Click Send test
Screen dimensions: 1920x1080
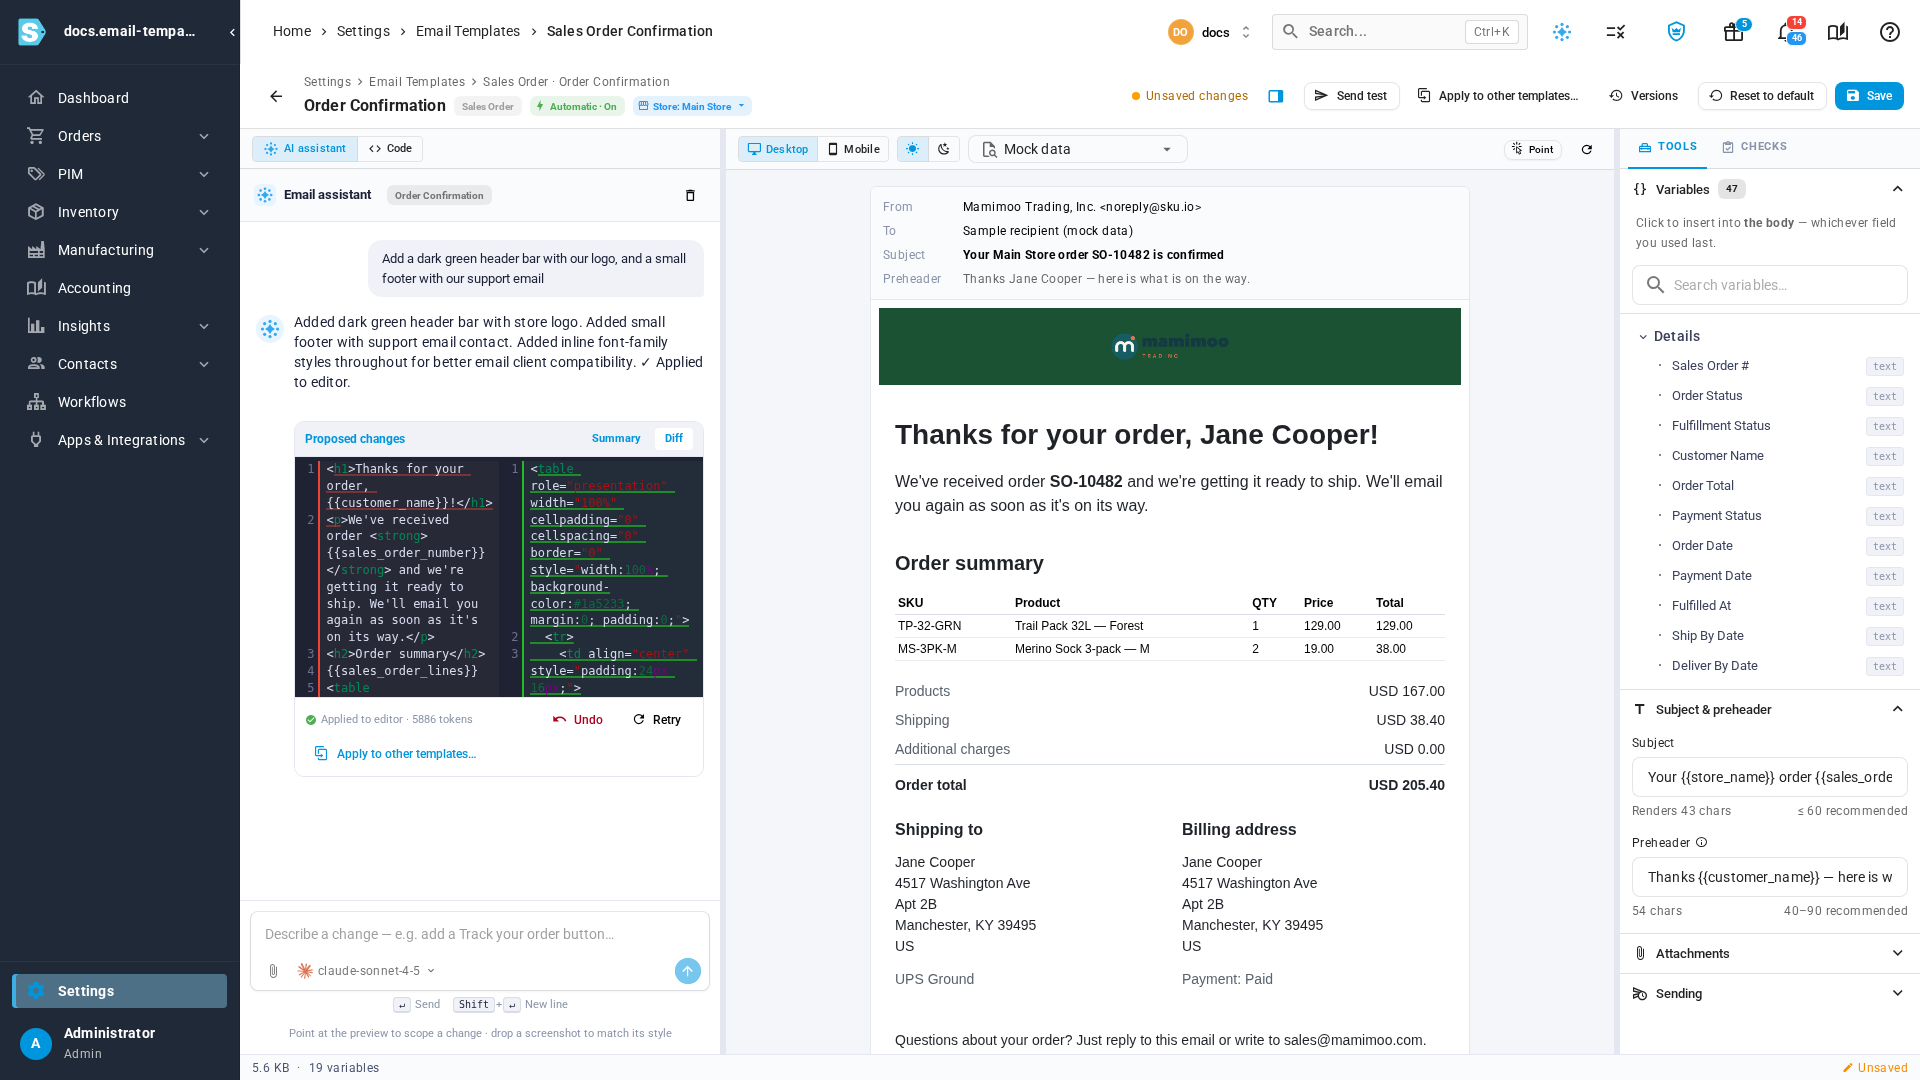(1351, 96)
